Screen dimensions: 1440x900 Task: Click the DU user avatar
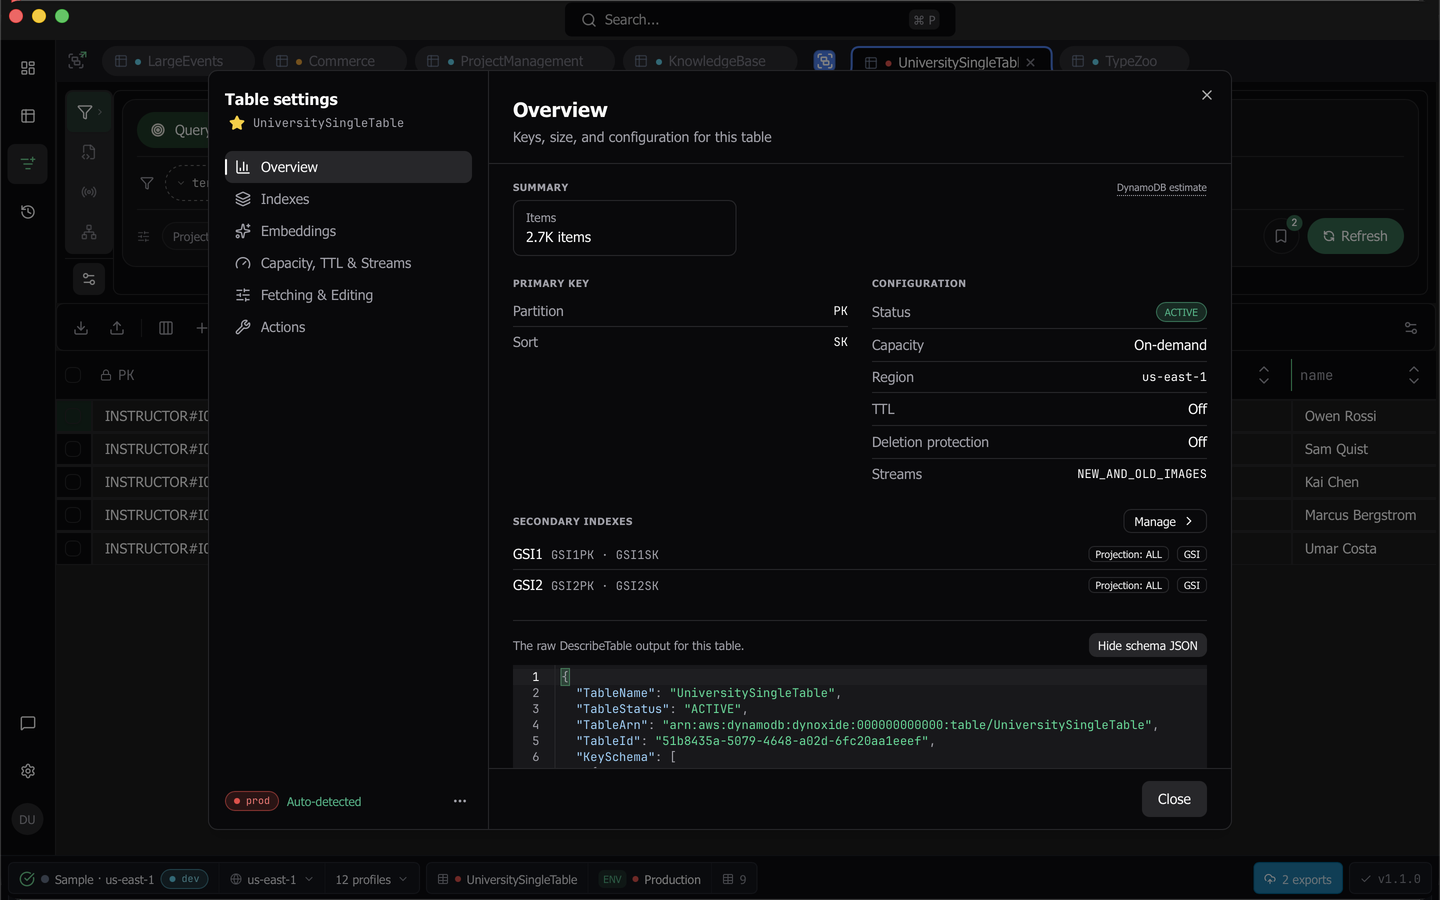(27, 819)
